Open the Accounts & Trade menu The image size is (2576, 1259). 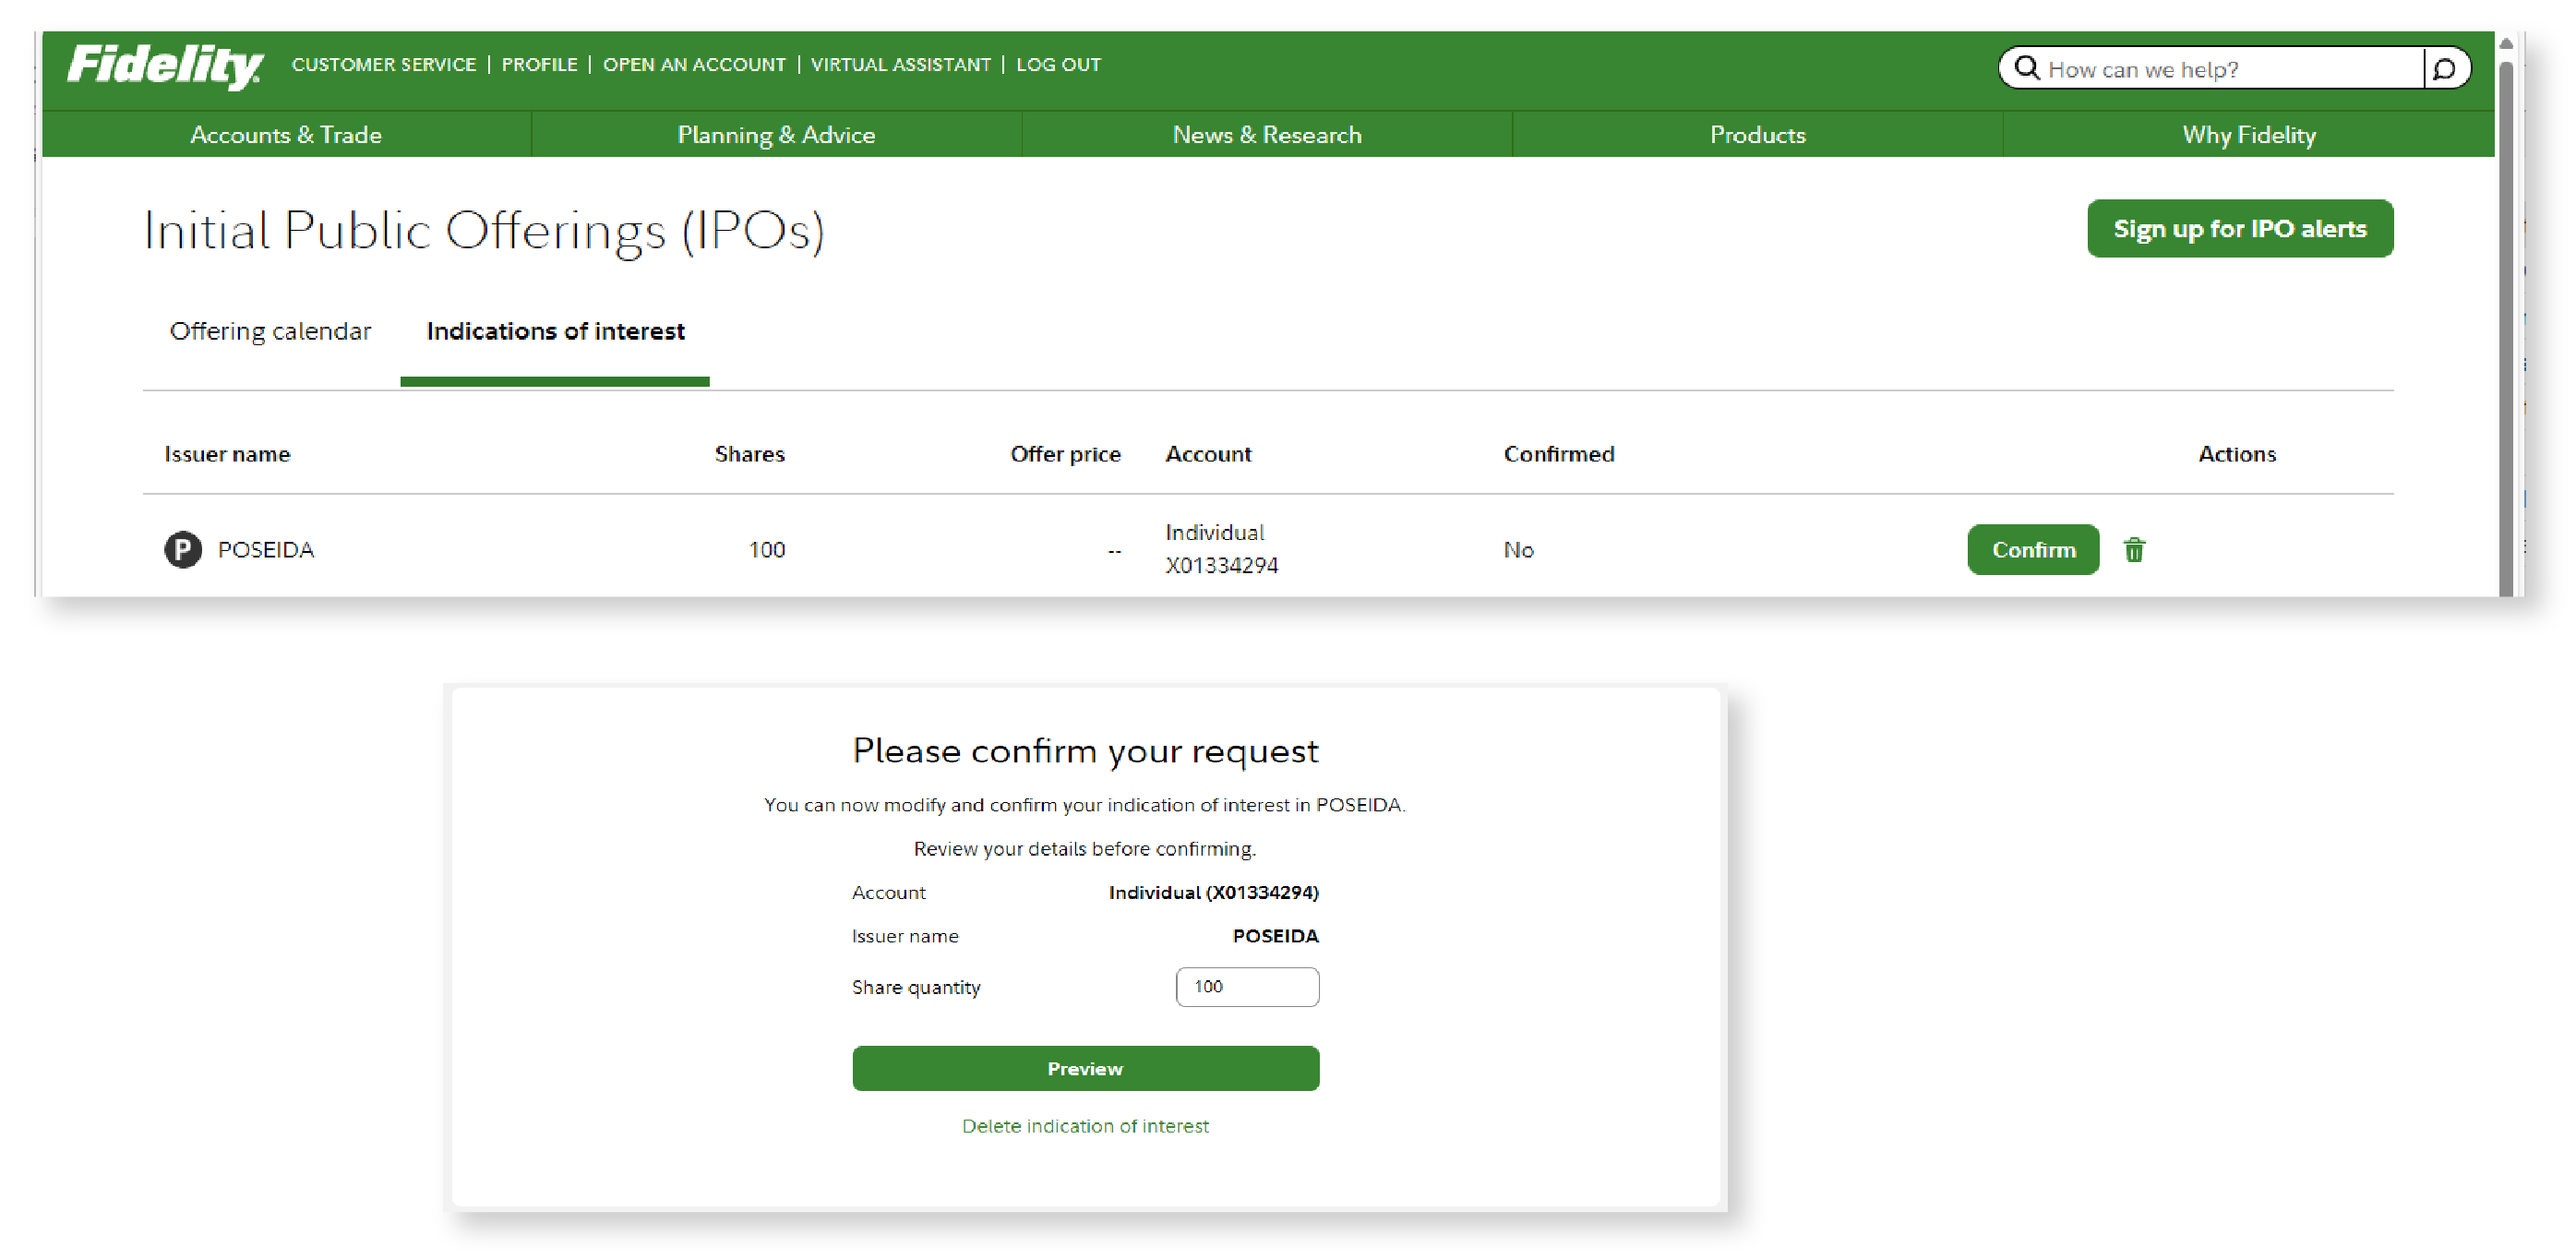pyautogui.click(x=286, y=135)
